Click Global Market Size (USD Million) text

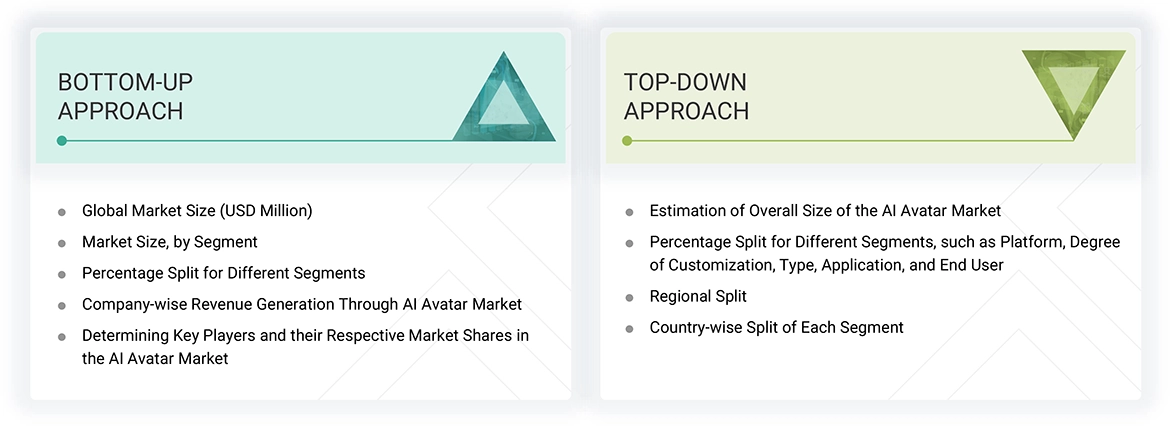click(197, 211)
